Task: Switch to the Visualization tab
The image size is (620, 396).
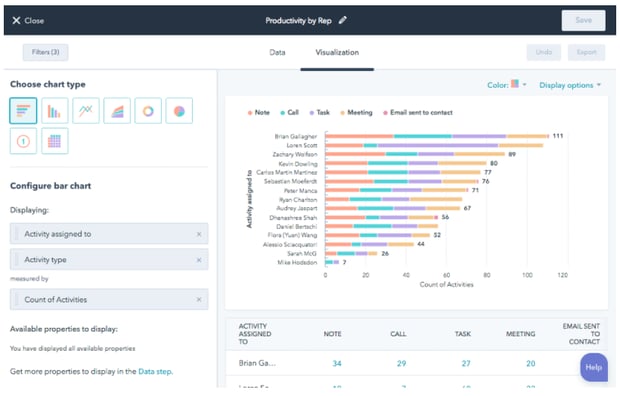Action: click(x=337, y=52)
